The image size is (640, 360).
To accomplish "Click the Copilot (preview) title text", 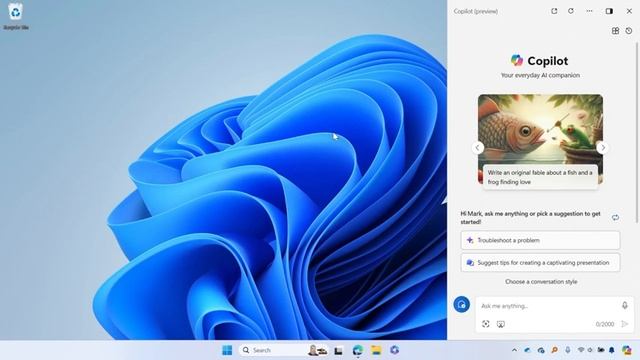I will [476, 11].
